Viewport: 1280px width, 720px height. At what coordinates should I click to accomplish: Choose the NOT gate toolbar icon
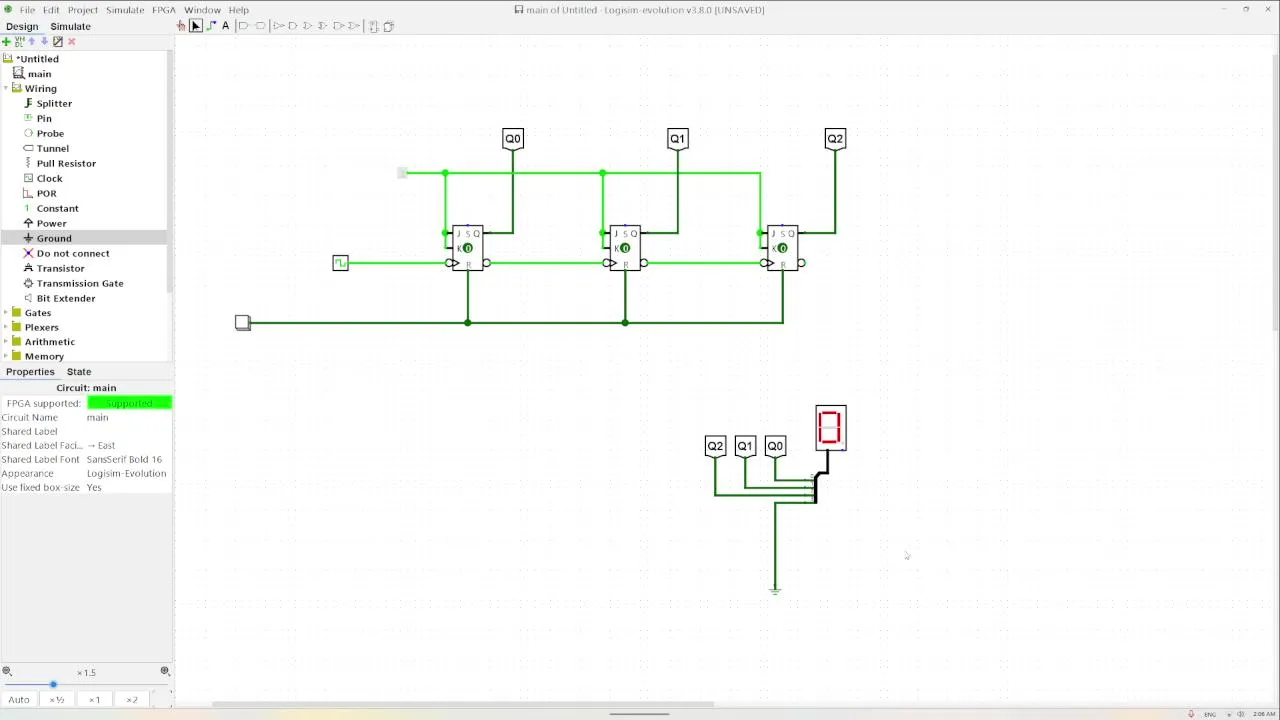tap(279, 26)
